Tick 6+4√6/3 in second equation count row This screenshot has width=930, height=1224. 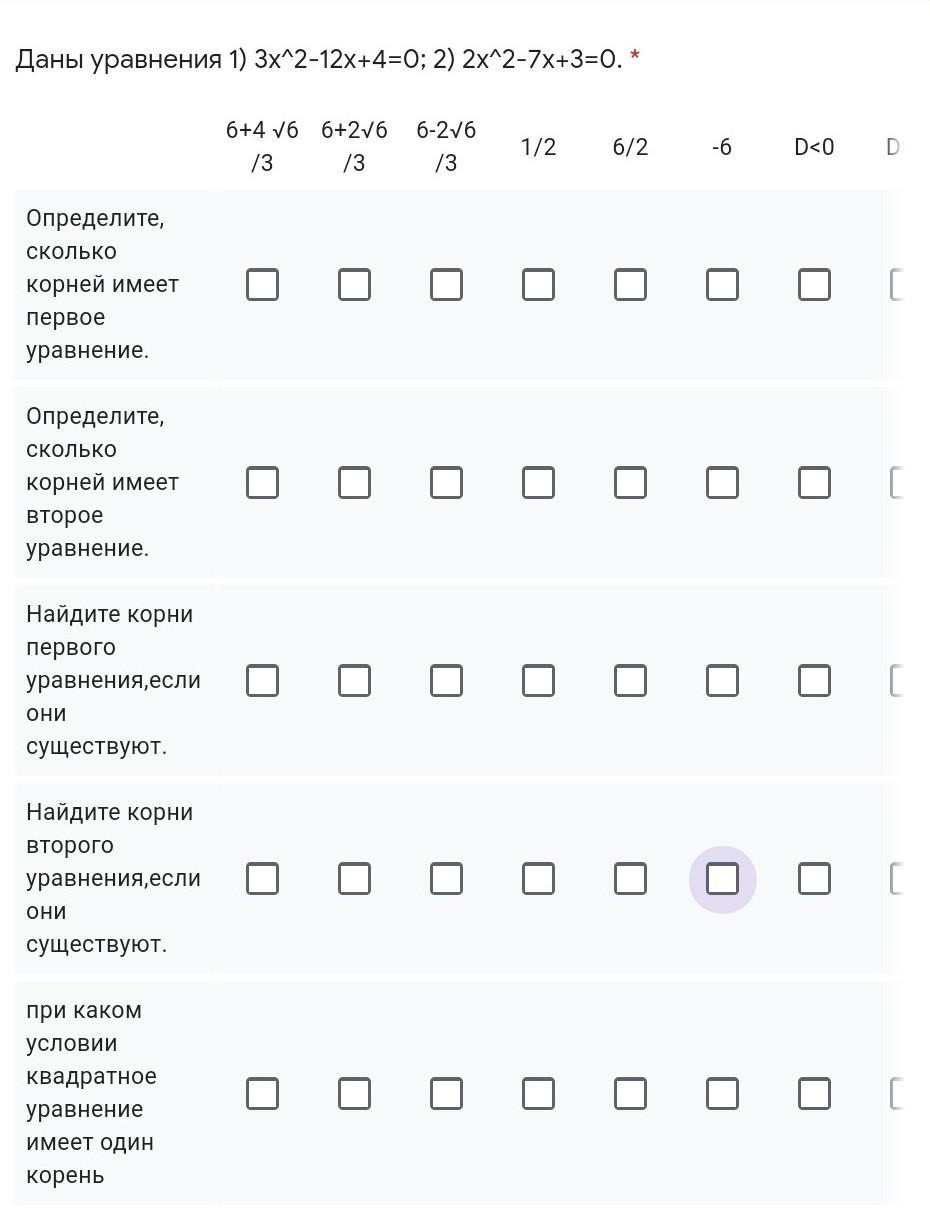(262, 483)
